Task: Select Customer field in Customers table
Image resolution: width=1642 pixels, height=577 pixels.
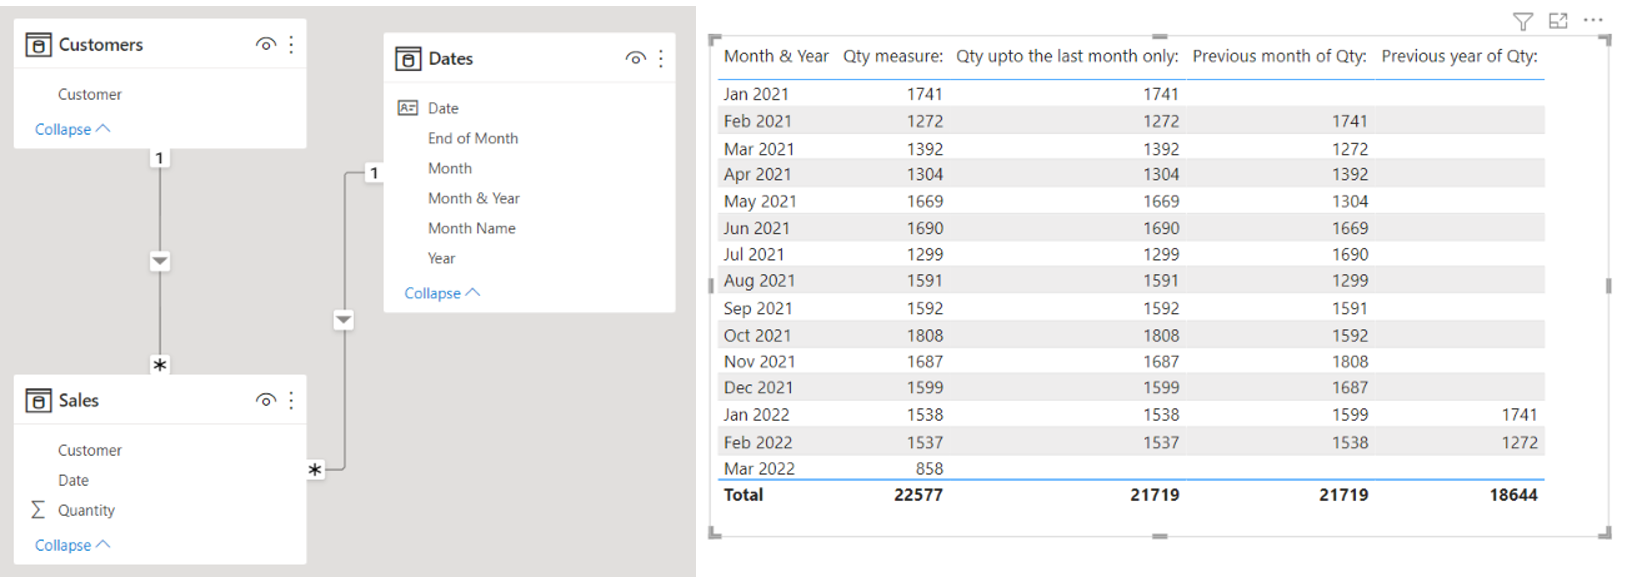Action: pyautogui.click(x=90, y=94)
